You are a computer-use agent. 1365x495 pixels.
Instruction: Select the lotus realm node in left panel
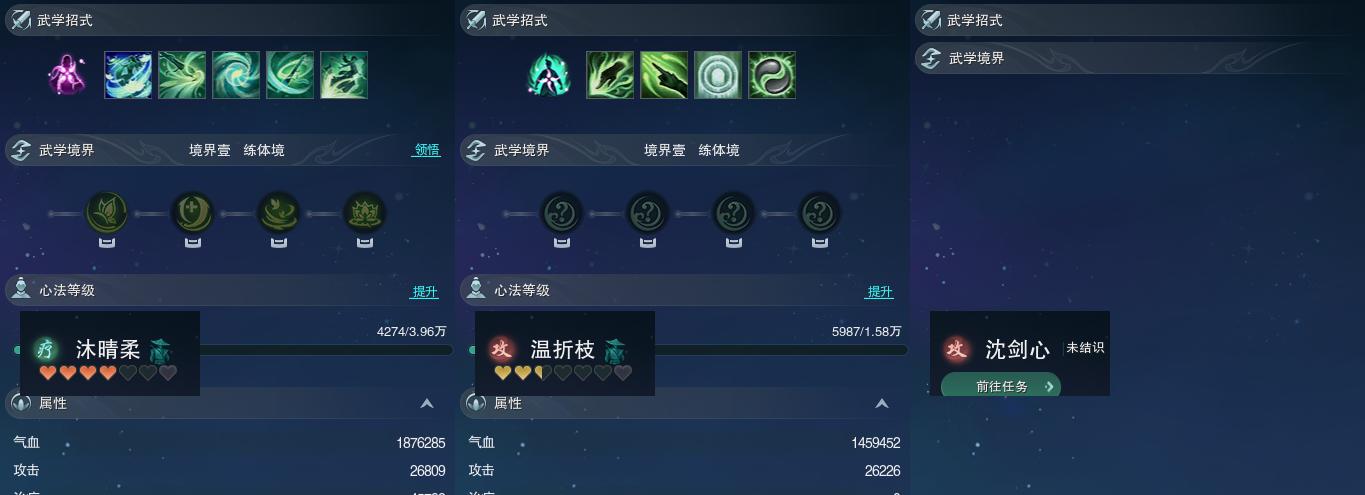(x=365, y=213)
